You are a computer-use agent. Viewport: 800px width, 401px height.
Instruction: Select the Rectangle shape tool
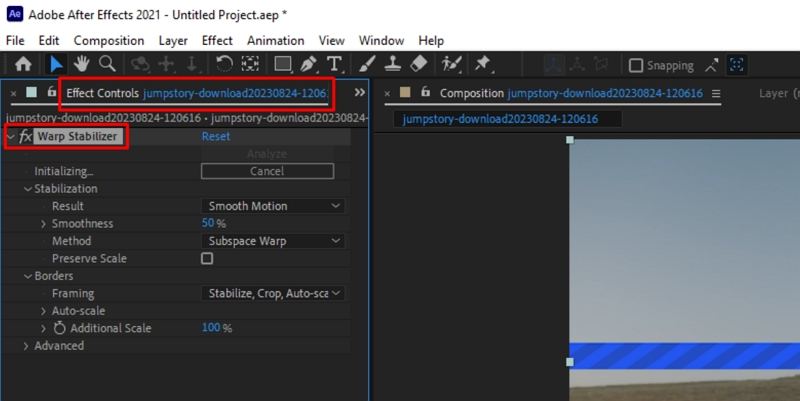coord(283,64)
